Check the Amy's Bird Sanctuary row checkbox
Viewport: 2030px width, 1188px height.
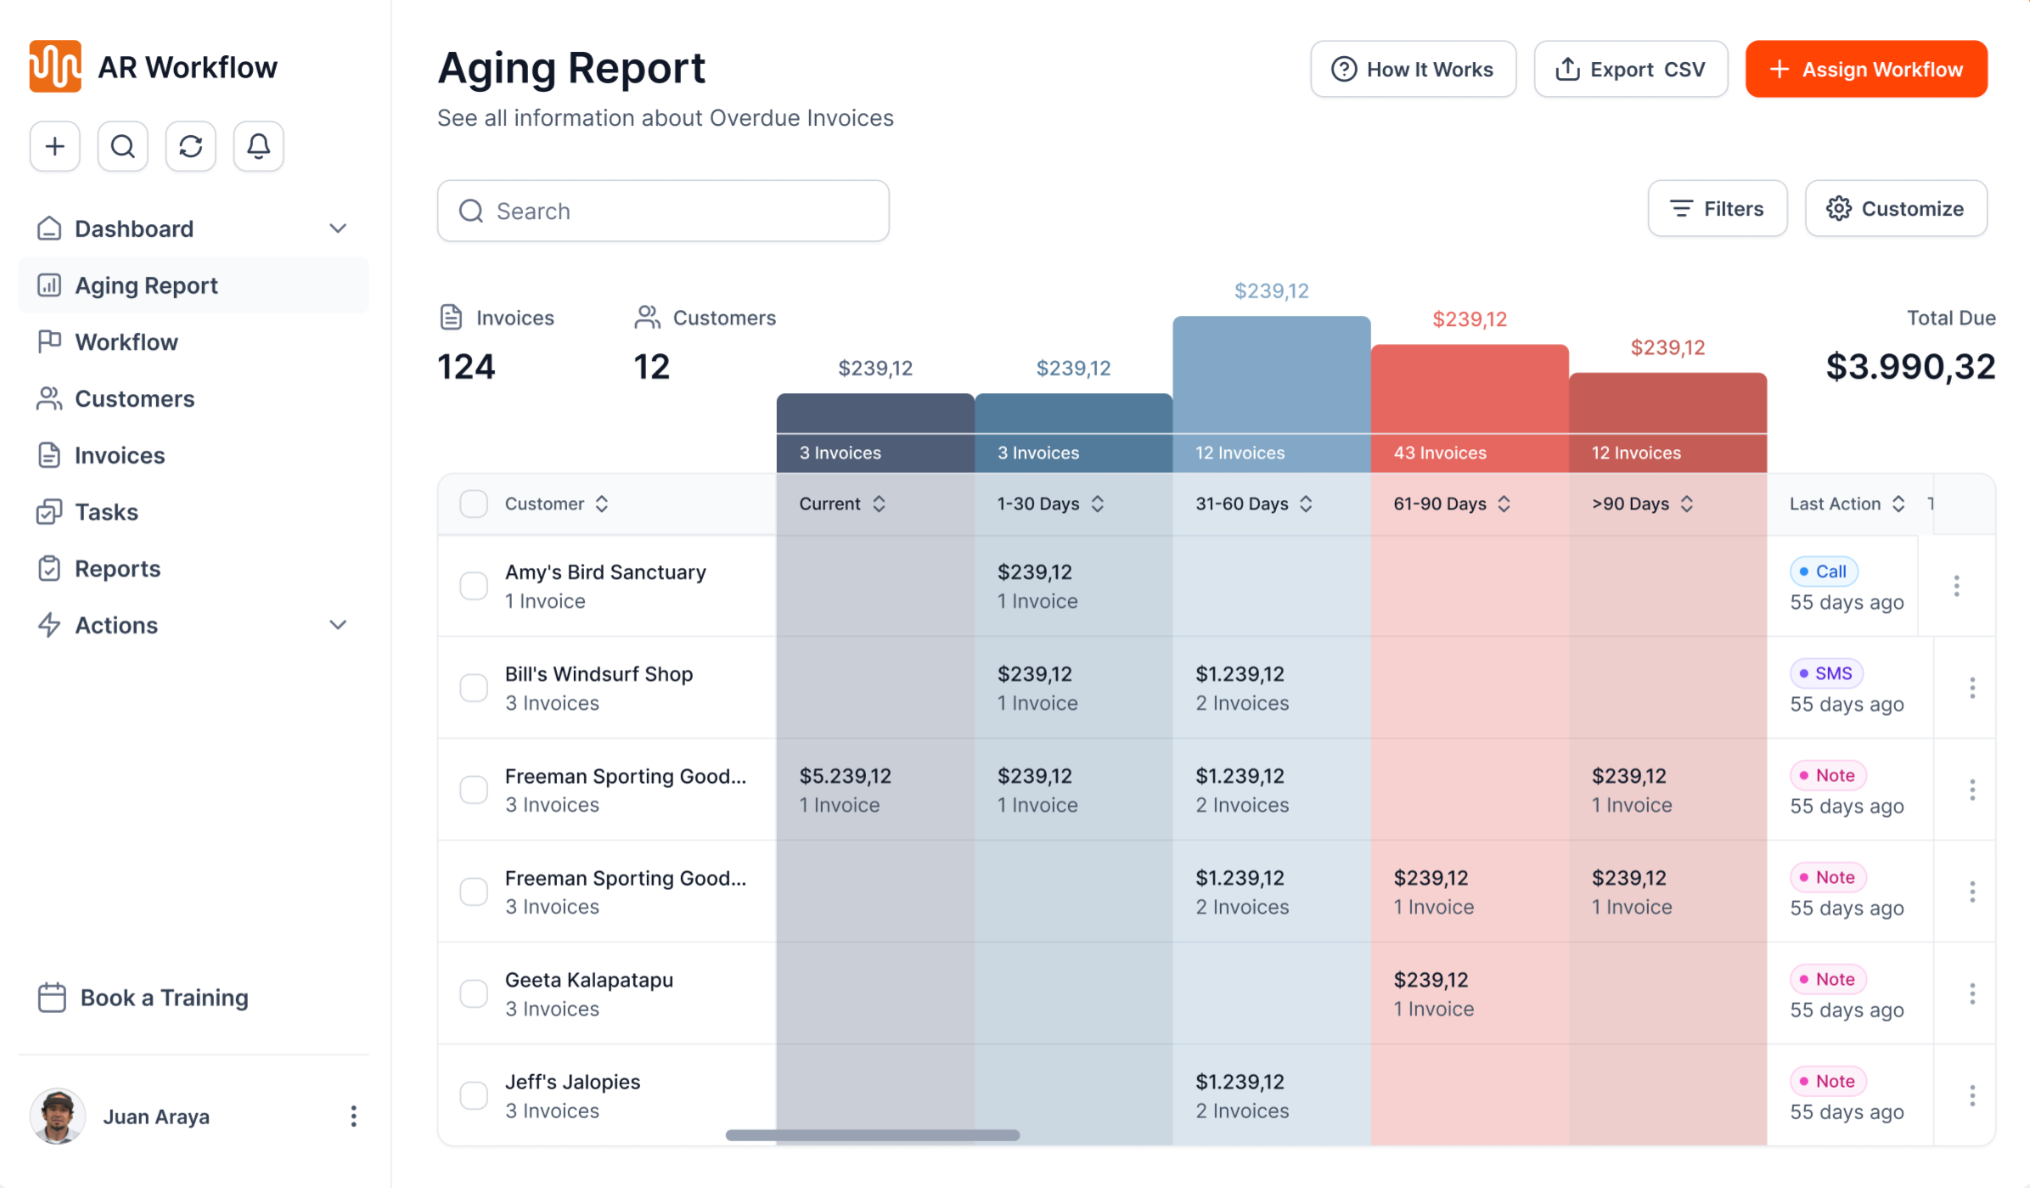[x=473, y=586]
